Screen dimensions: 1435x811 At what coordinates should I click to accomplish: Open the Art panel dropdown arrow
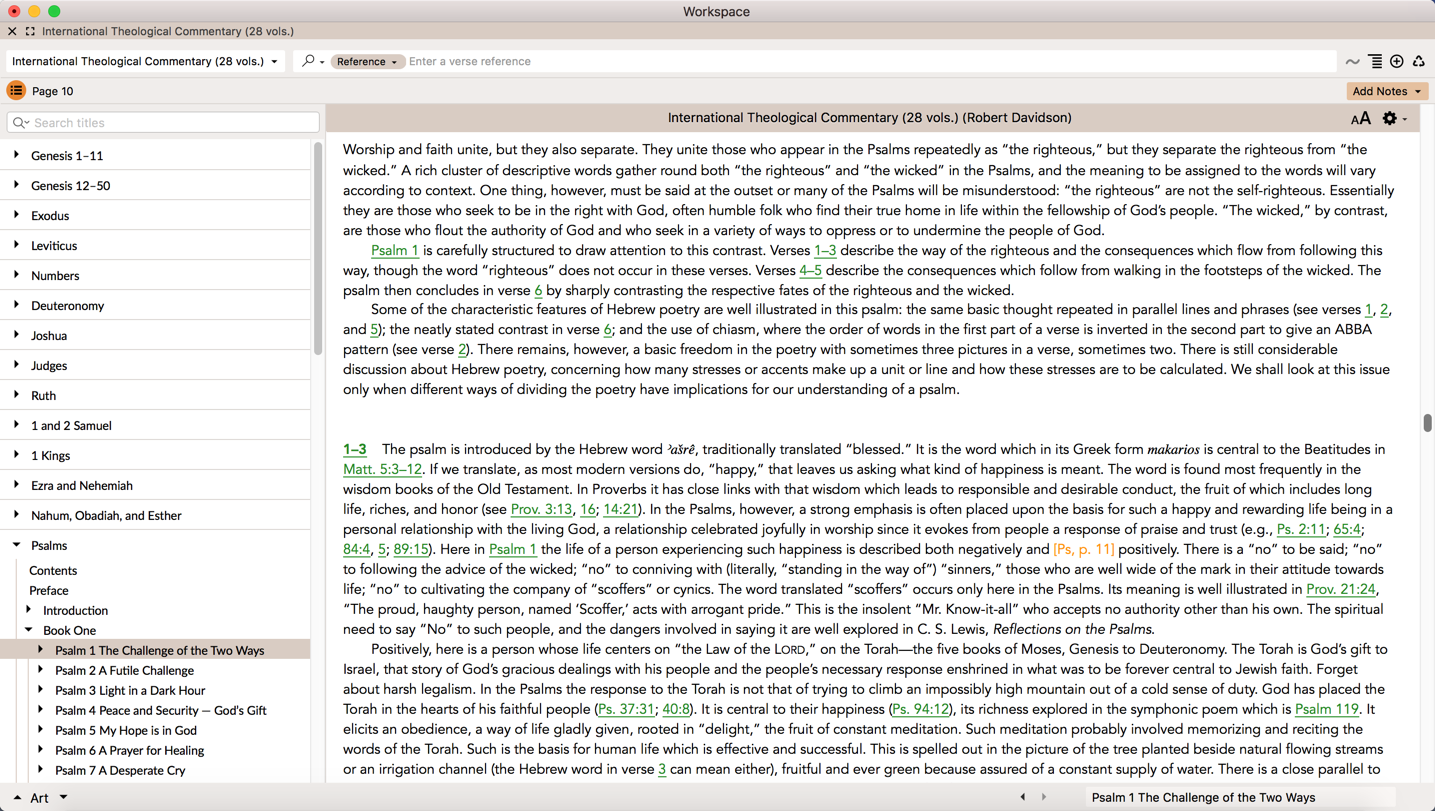63,798
